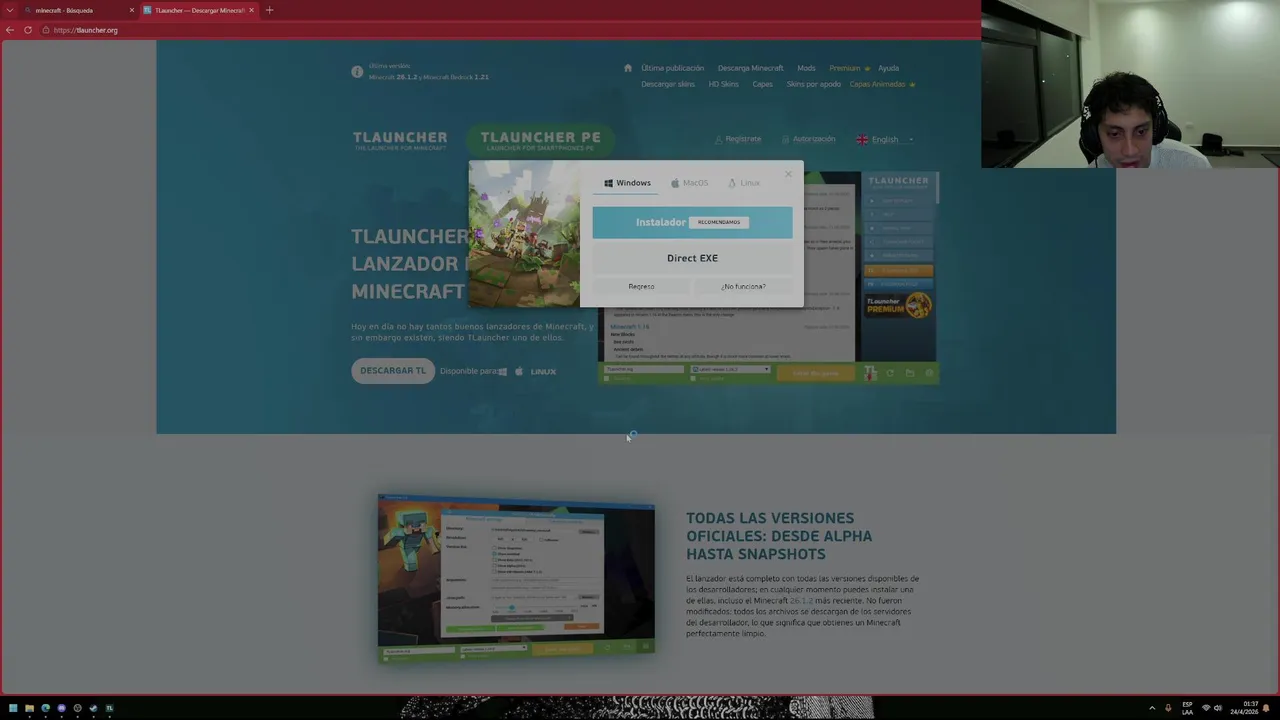Switch to the MacOS download tab
The image size is (1280, 720).
click(689, 183)
